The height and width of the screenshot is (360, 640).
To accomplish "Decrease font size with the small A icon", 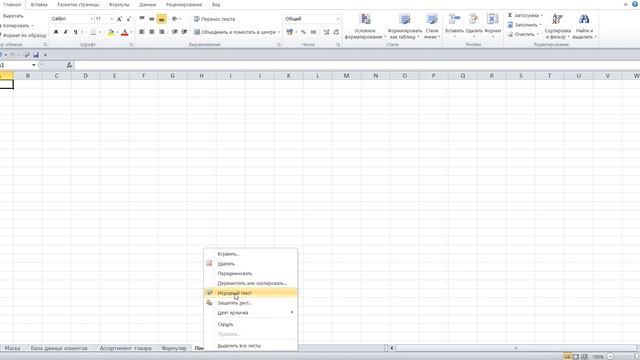I will pos(129,19).
